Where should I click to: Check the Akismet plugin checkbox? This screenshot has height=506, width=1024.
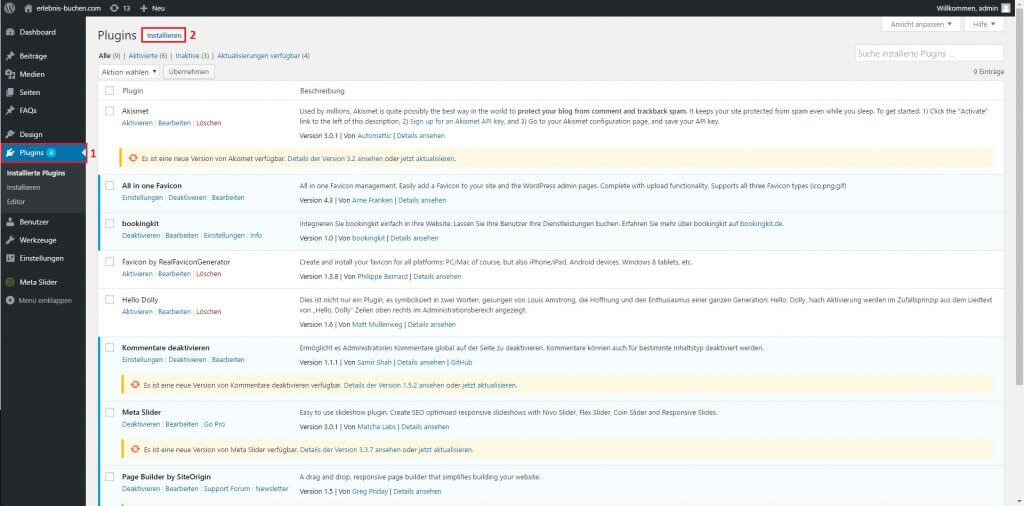tap(110, 111)
